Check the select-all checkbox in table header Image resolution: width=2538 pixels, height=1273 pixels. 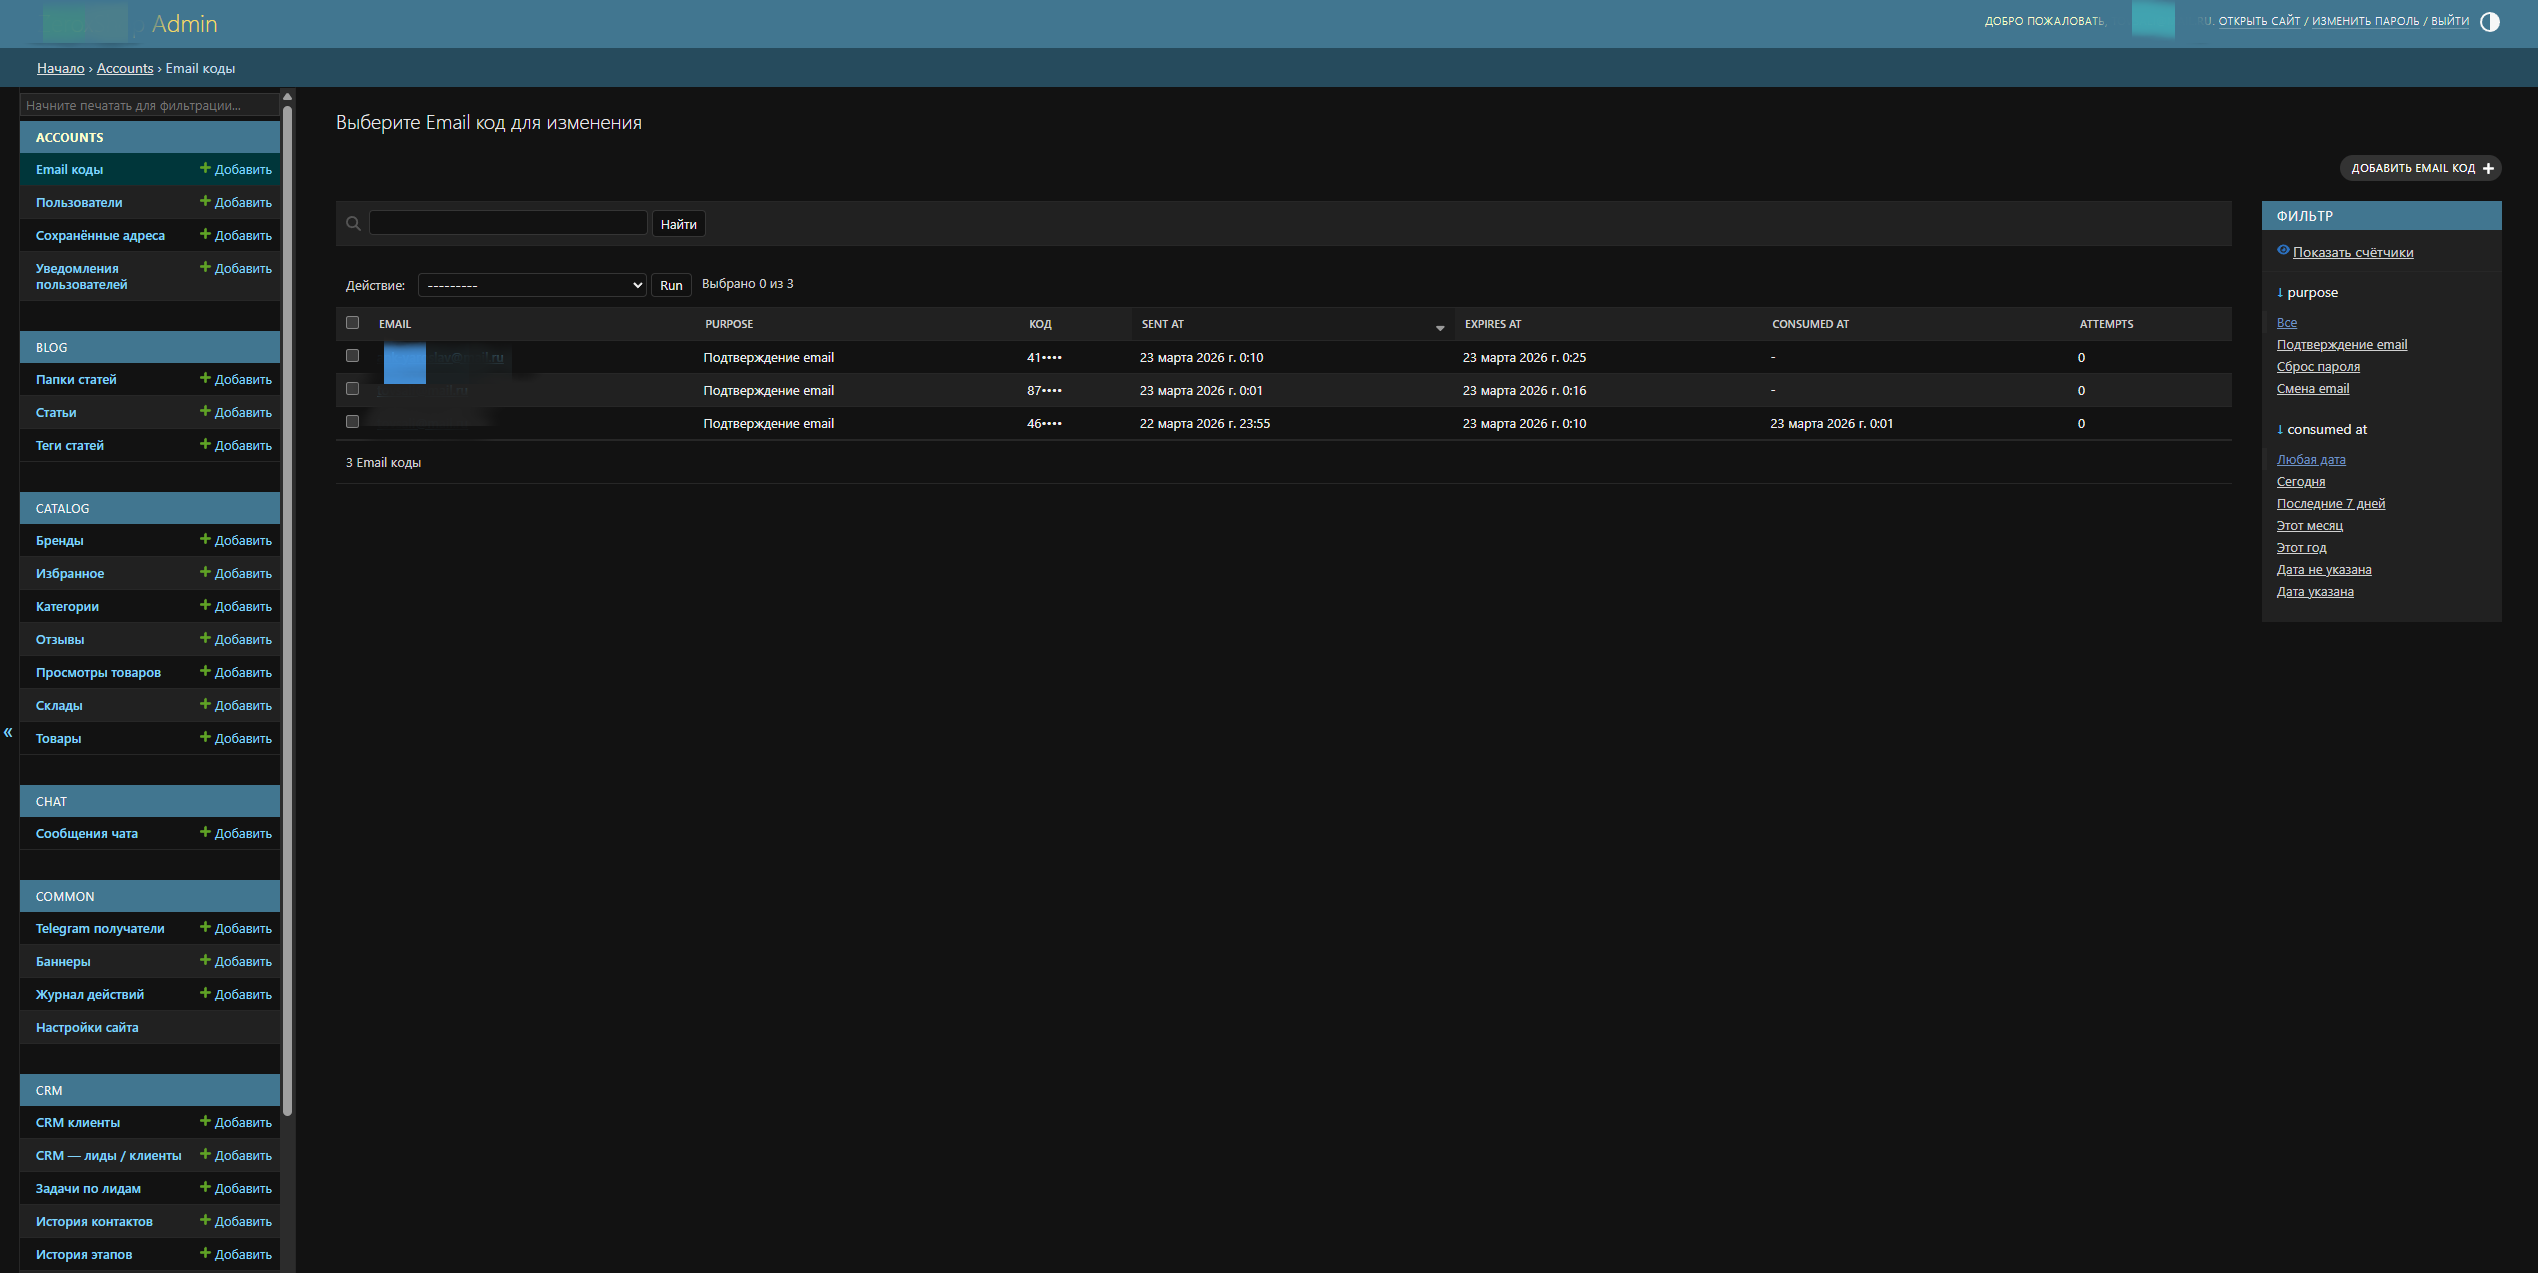tap(352, 322)
